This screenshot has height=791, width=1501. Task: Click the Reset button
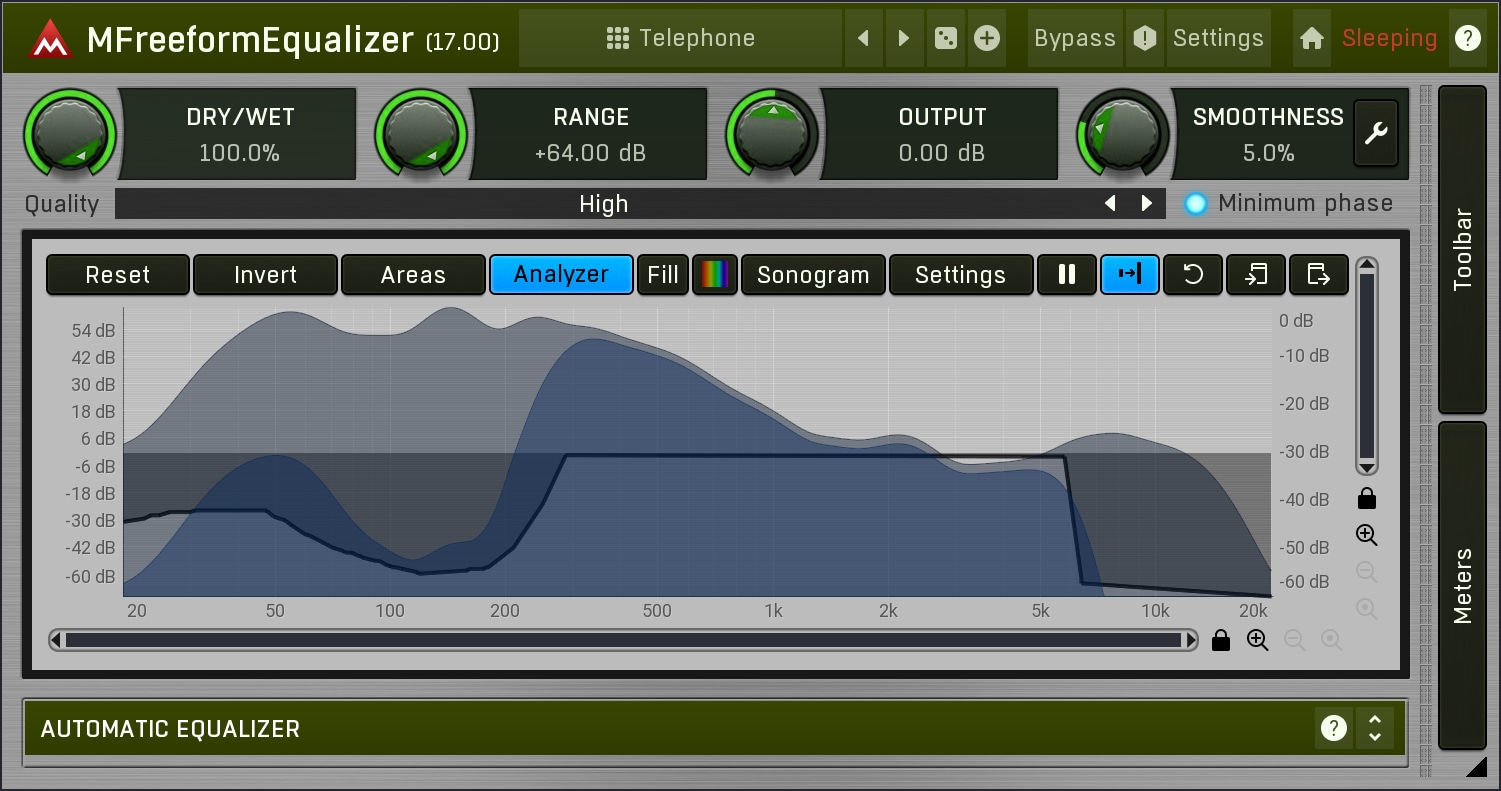(x=118, y=274)
